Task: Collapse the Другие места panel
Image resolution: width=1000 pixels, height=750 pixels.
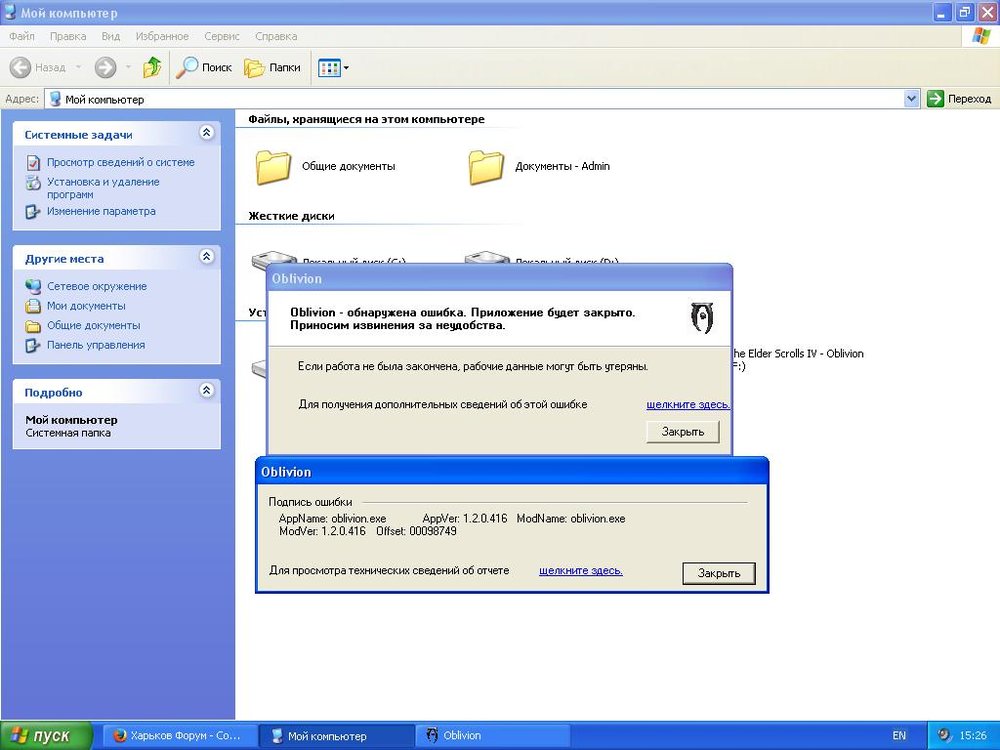Action: coord(206,256)
